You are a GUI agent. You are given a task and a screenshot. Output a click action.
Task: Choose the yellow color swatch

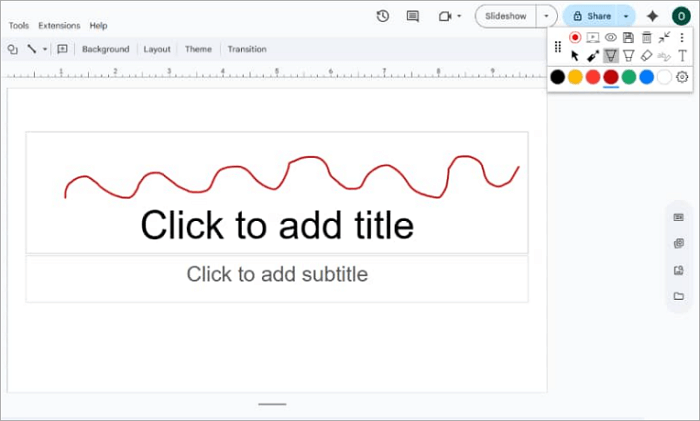click(x=575, y=77)
